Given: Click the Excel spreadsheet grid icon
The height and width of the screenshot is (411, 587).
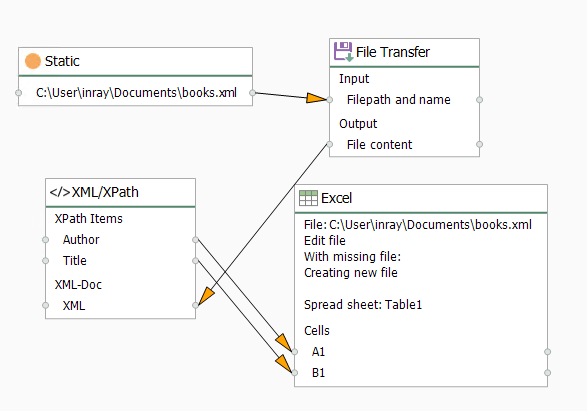Looking at the screenshot, I should [308, 198].
